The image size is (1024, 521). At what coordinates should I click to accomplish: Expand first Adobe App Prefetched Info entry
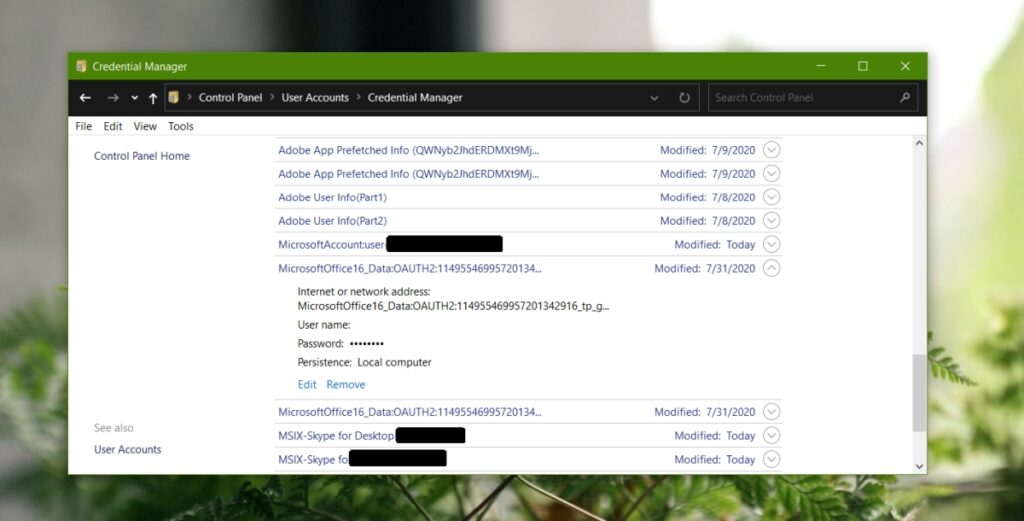point(771,150)
